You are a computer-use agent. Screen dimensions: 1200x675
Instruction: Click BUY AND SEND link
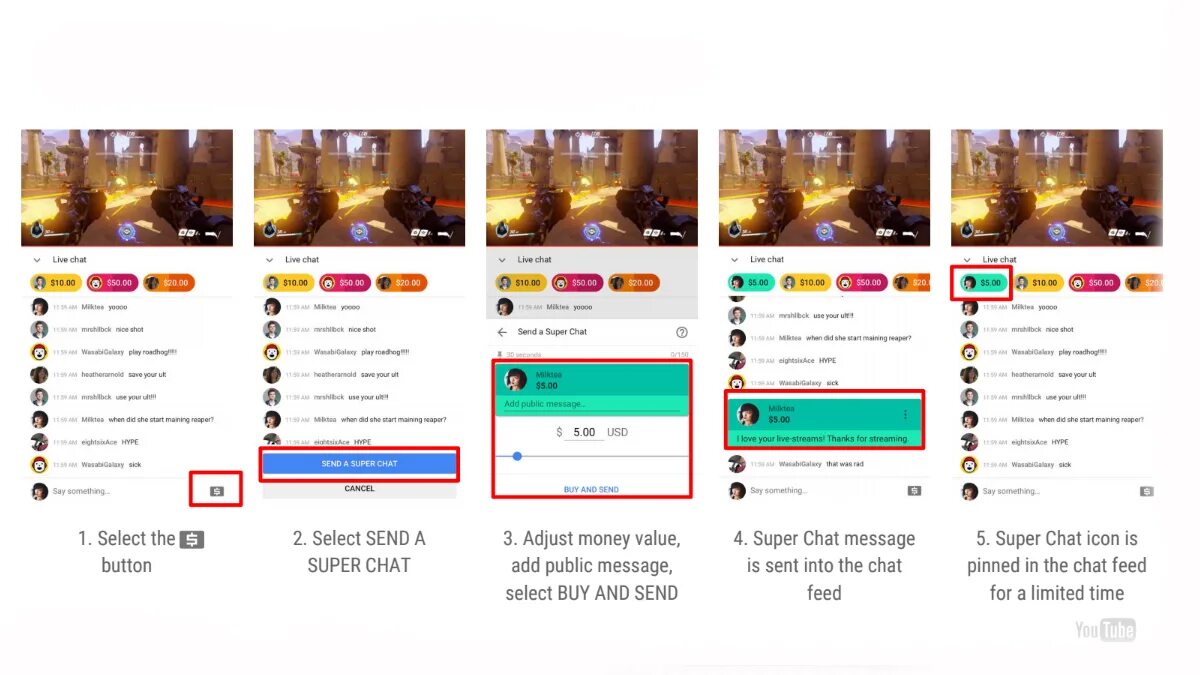(591, 490)
